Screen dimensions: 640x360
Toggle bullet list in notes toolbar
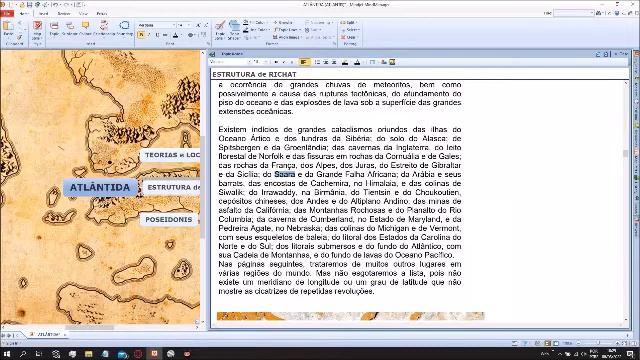317,62
